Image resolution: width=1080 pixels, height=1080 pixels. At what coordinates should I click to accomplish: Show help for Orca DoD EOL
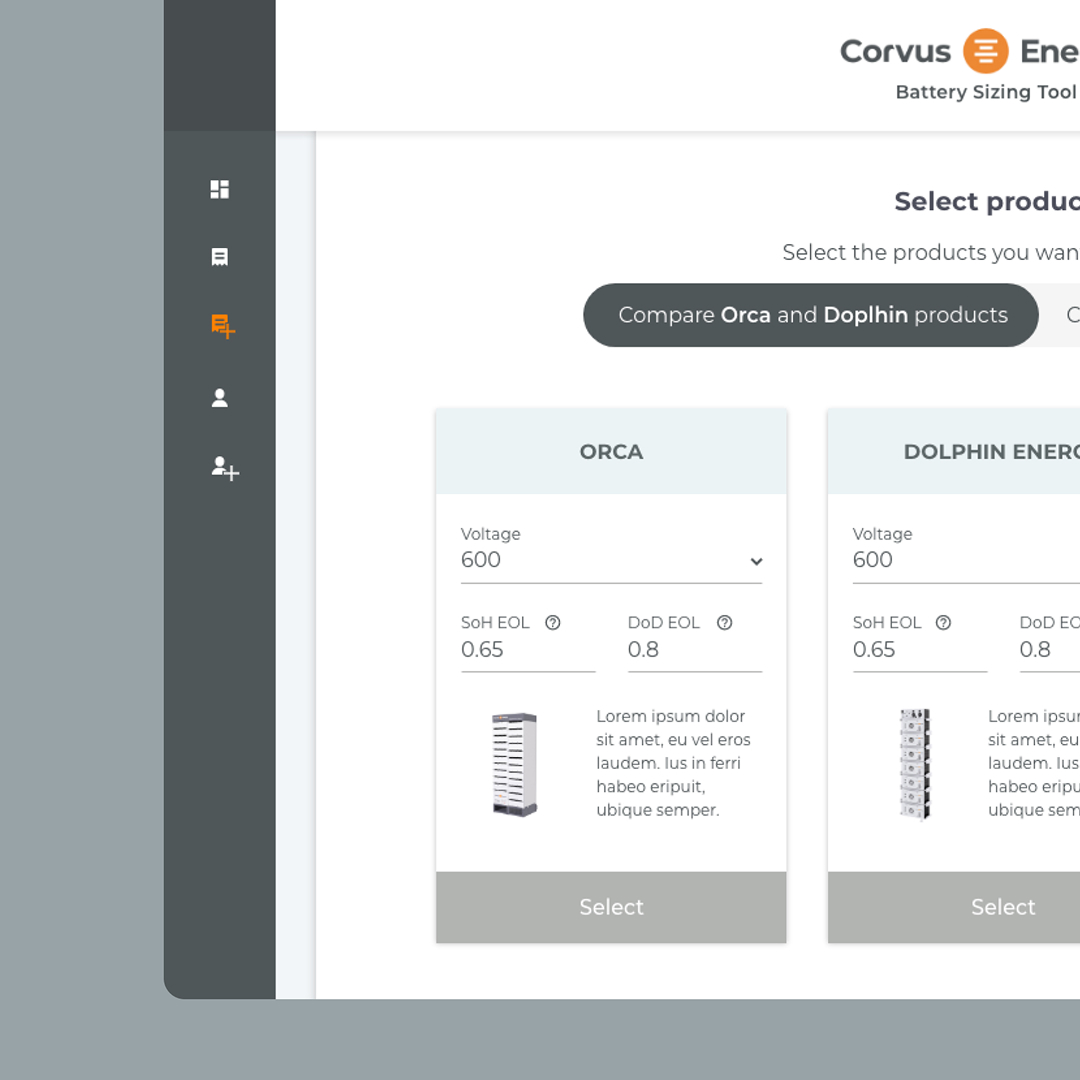click(x=724, y=623)
